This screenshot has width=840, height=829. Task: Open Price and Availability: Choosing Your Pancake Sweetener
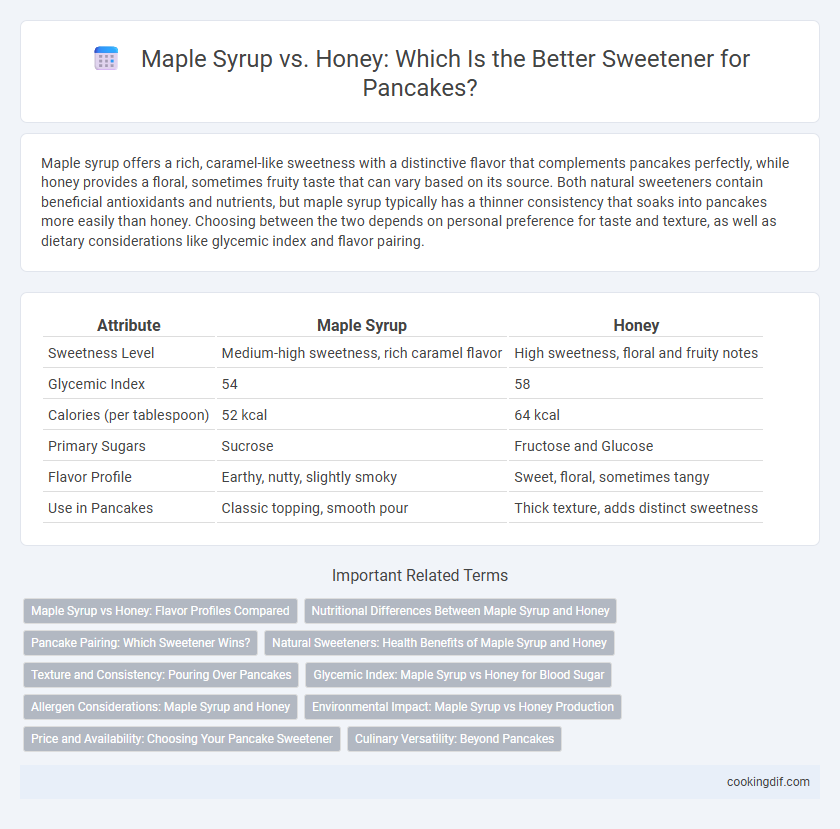coord(182,739)
